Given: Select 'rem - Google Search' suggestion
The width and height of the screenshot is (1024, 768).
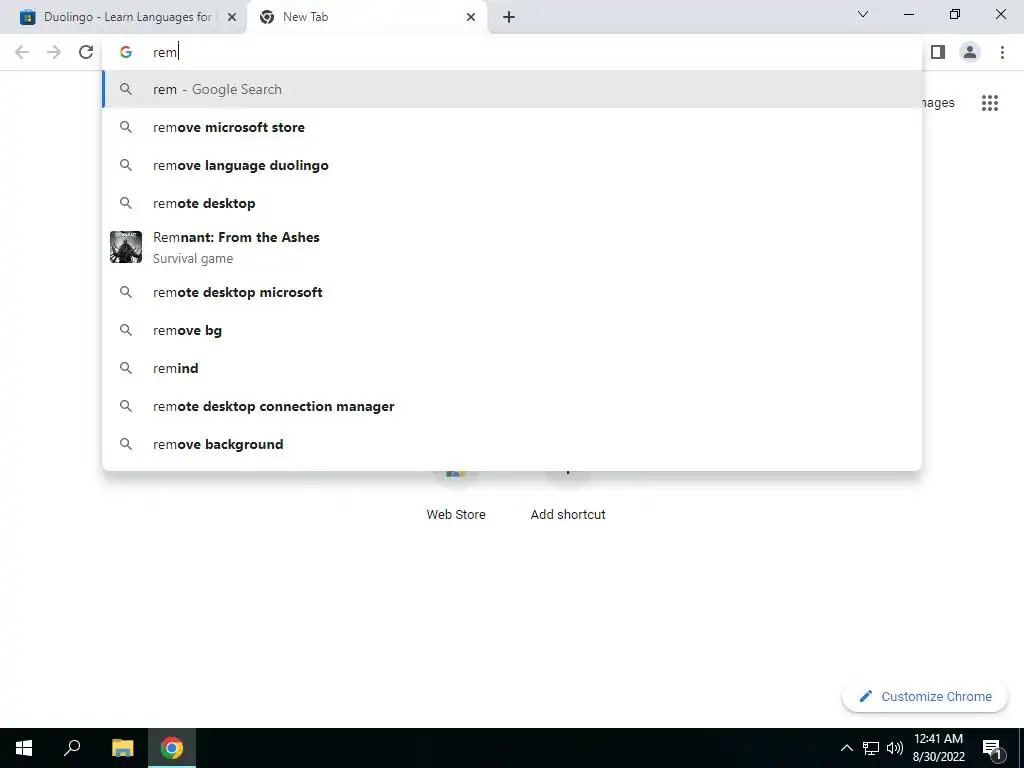Looking at the screenshot, I should click(x=513, y=89).
